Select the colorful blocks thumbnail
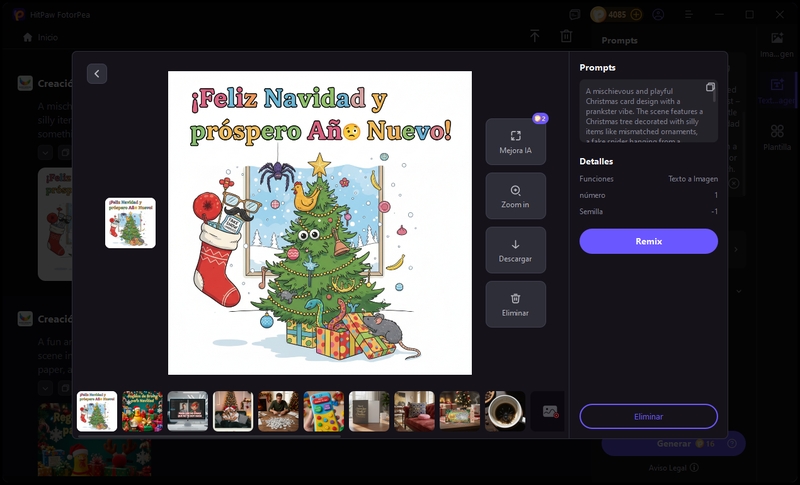 pyautogui.click(x=324, y=411)
